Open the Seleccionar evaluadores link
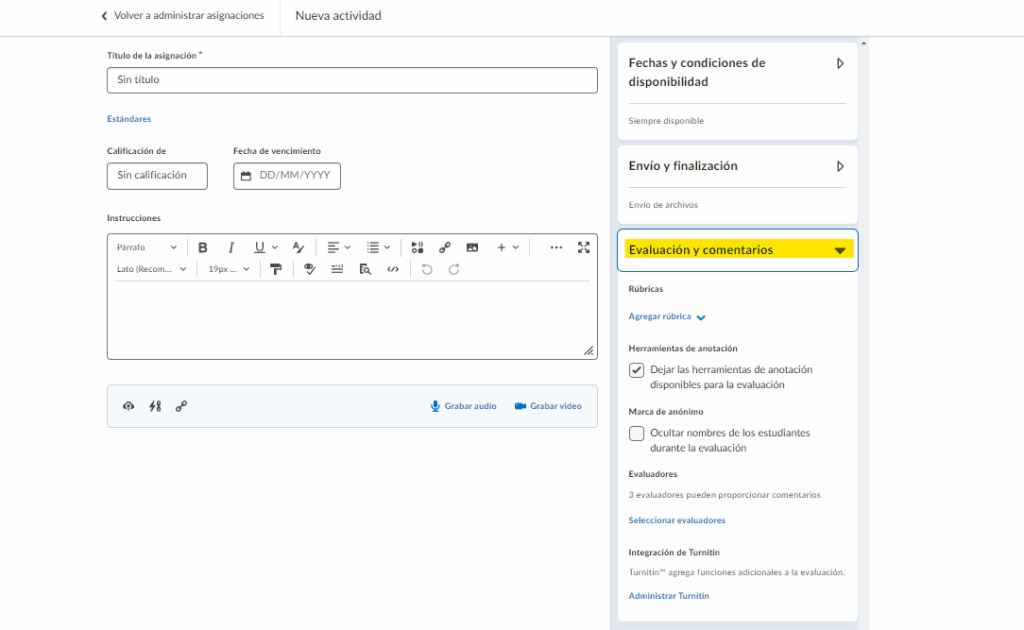The width and height of the screenshot is (1024, 630). click(x=677, y=520)
